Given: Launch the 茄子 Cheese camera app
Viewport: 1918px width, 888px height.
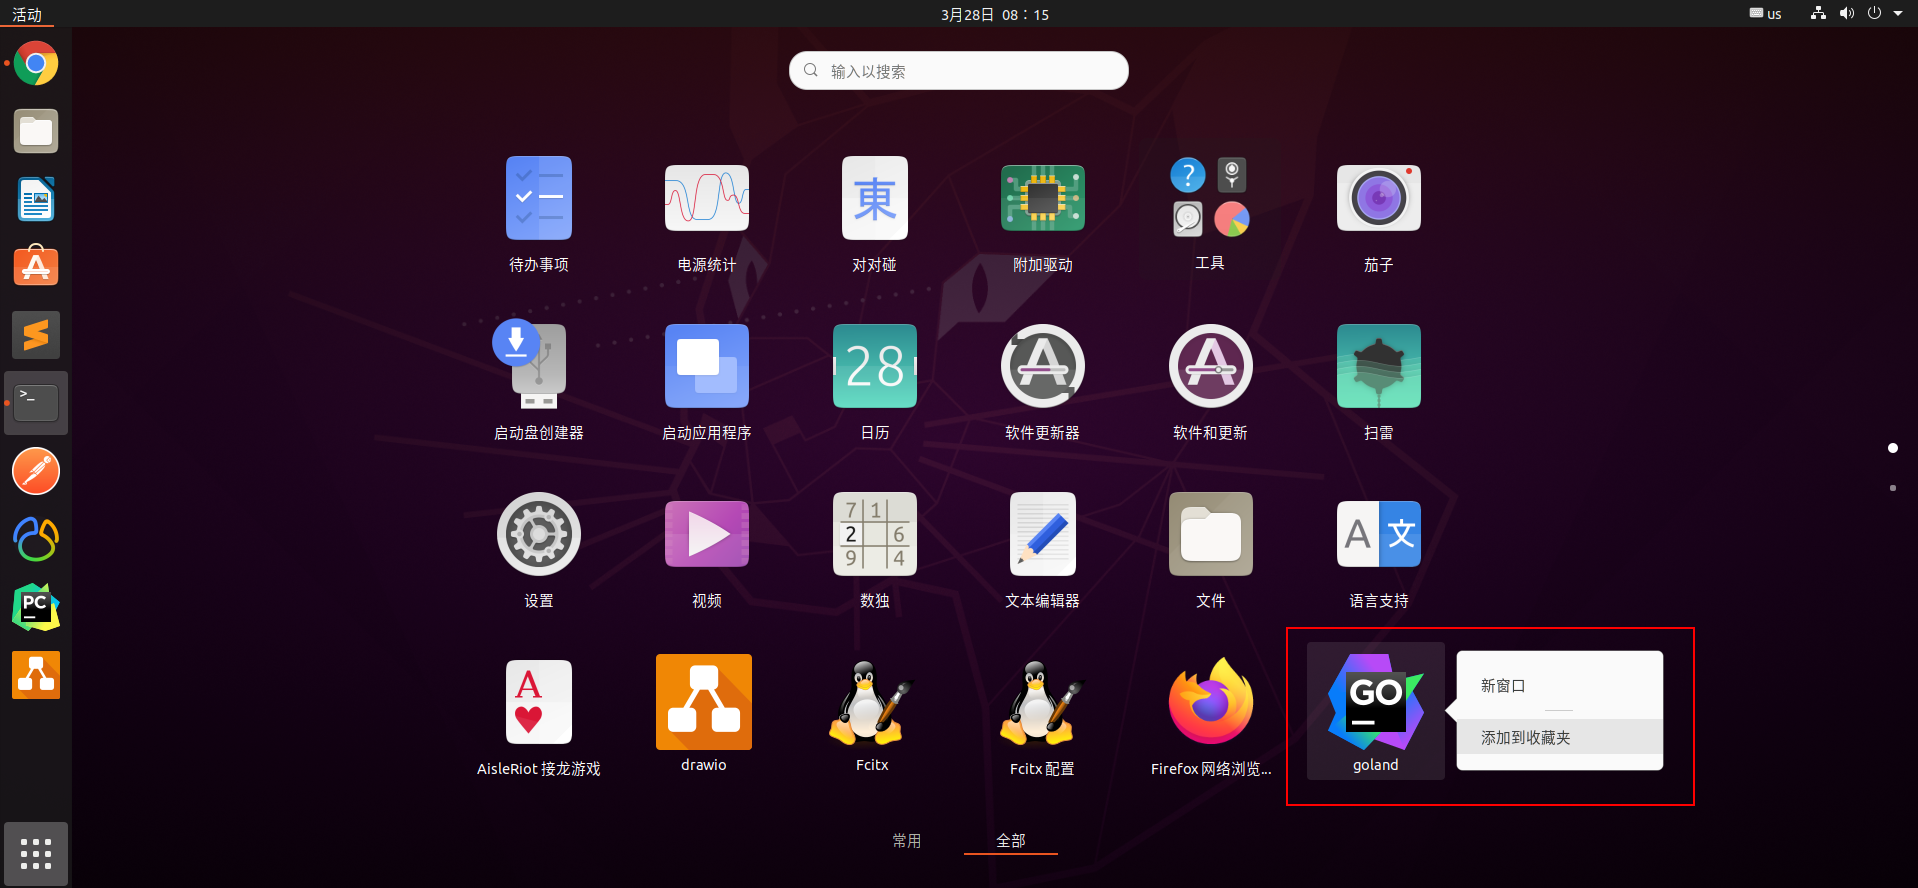Looking at the screenshot, I should coord(1379,198).
